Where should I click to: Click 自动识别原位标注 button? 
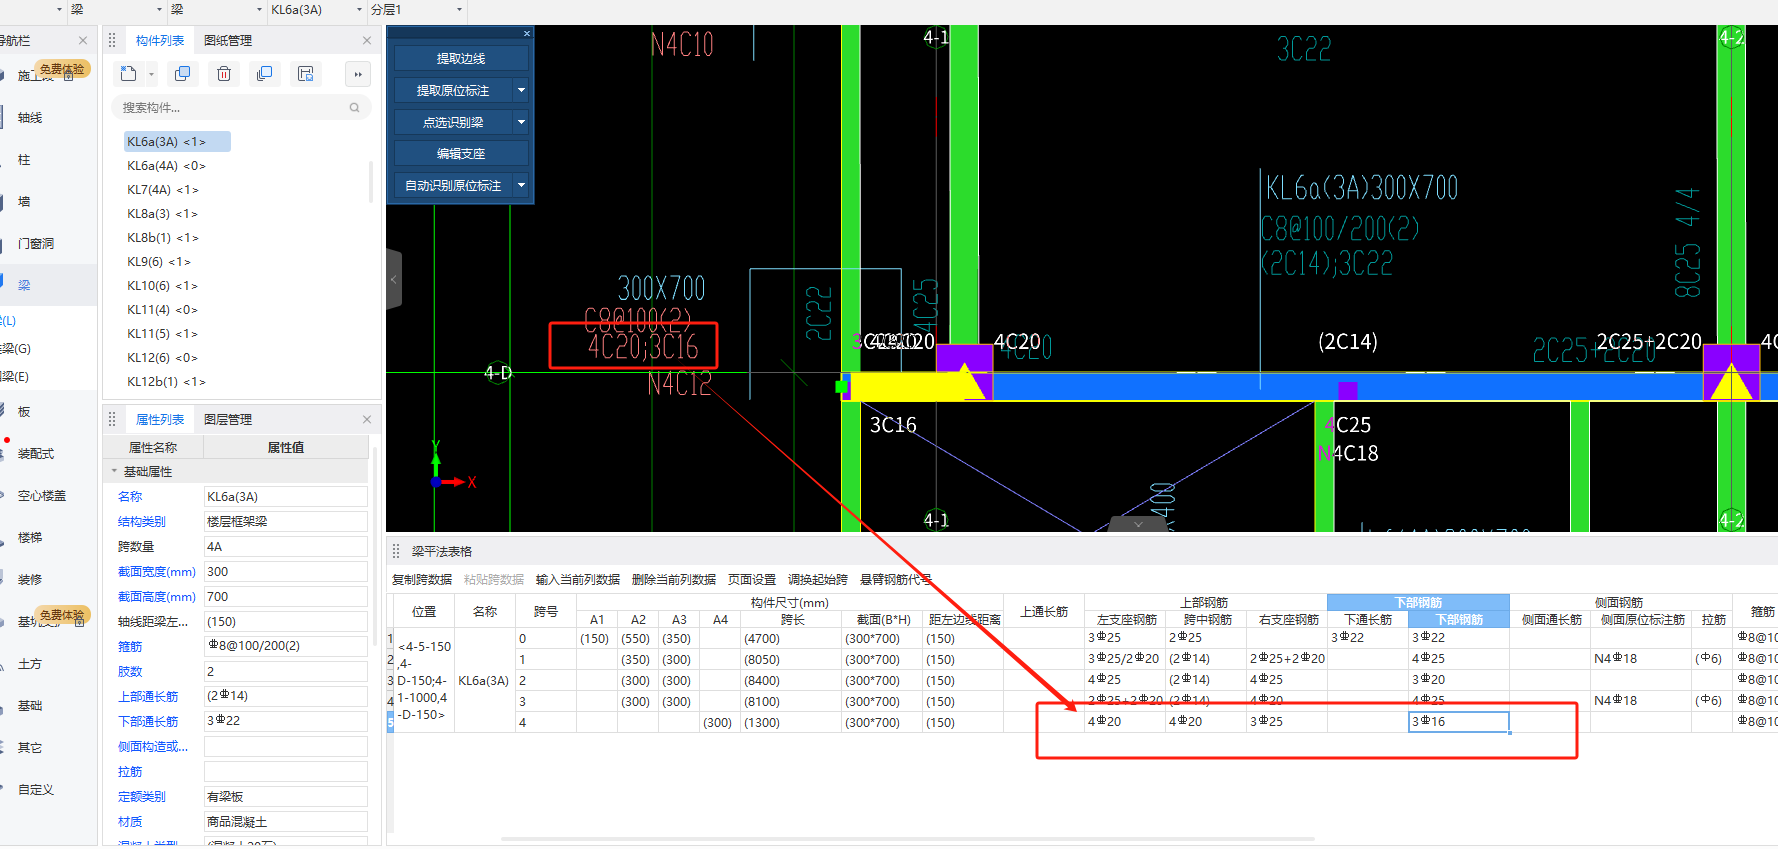453,186
